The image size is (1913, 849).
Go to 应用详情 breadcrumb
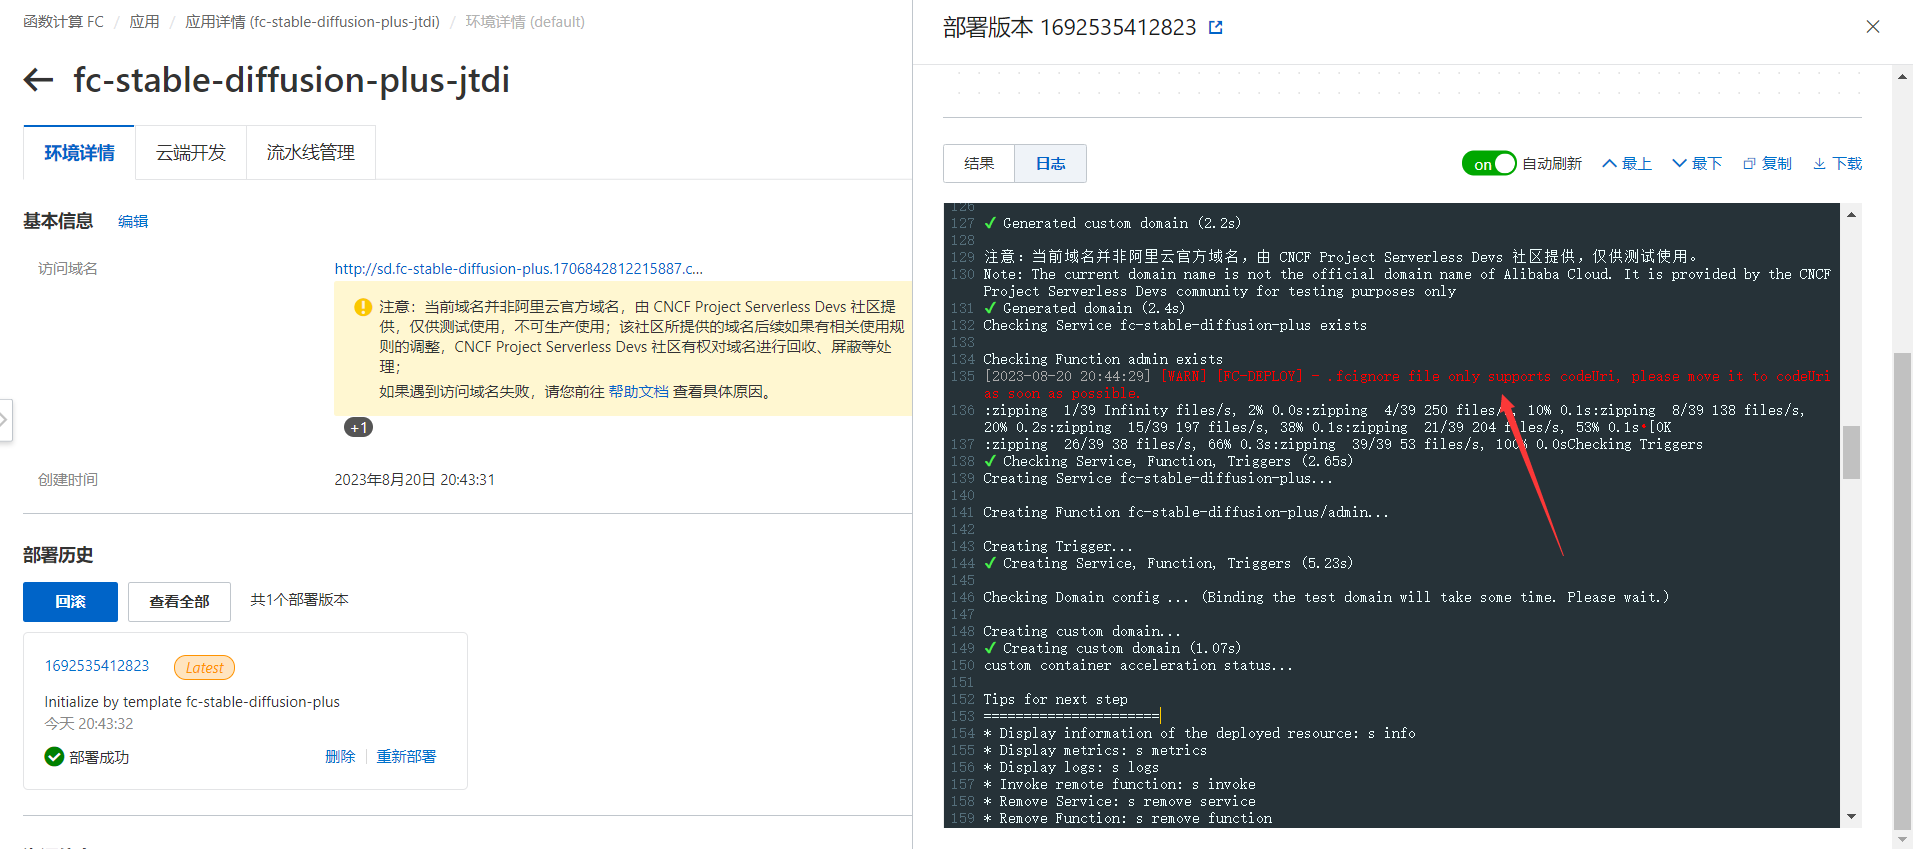point(312,22)
